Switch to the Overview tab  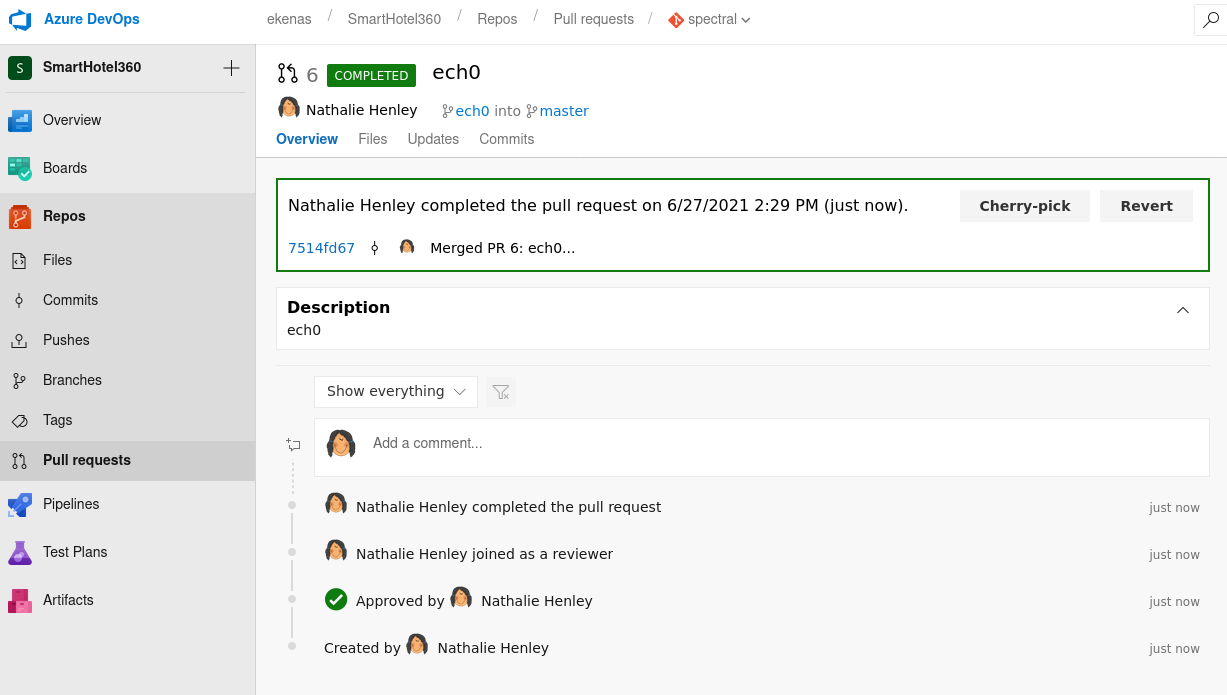pyautogui.click(x=307, y=139)
